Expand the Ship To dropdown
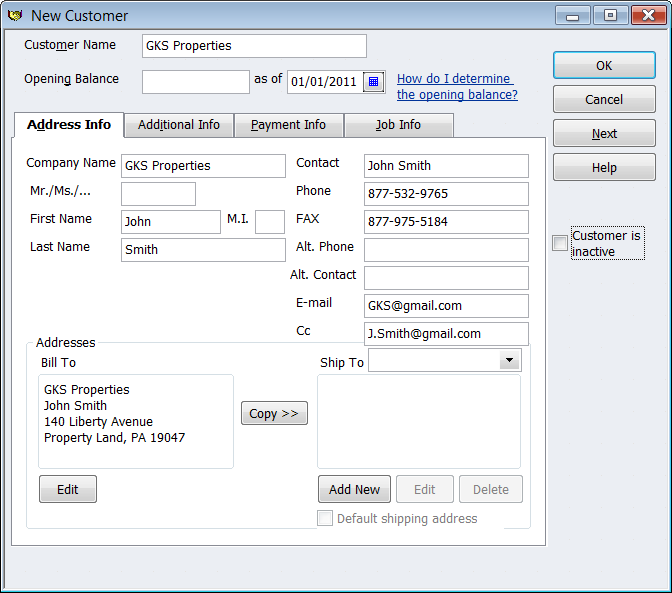 pos(509,360)
